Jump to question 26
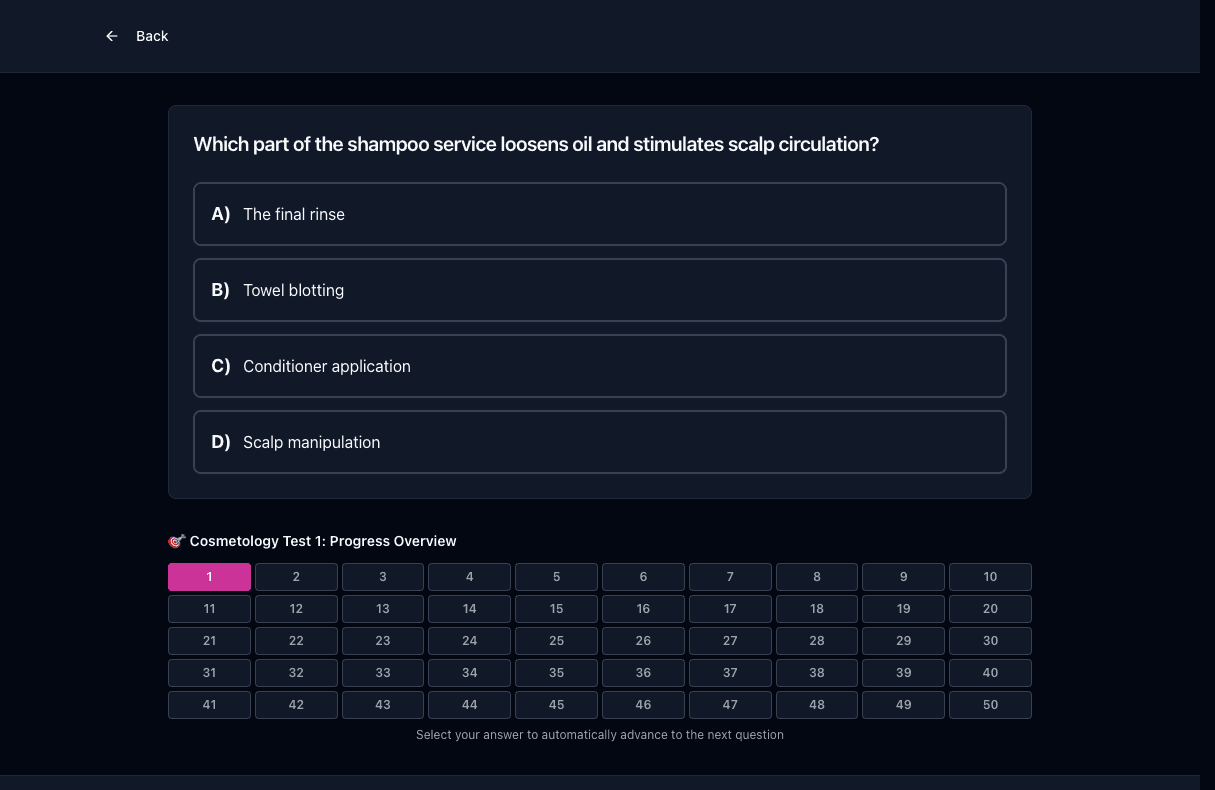 coord(643,641)
